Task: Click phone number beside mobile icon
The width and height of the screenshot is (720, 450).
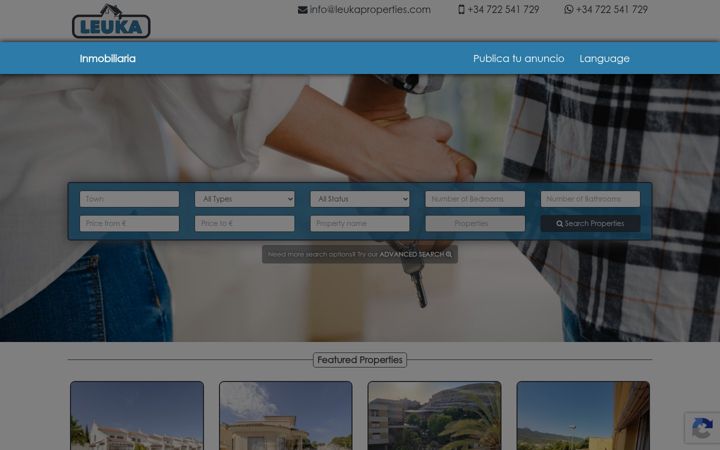Action: [503, 10]
